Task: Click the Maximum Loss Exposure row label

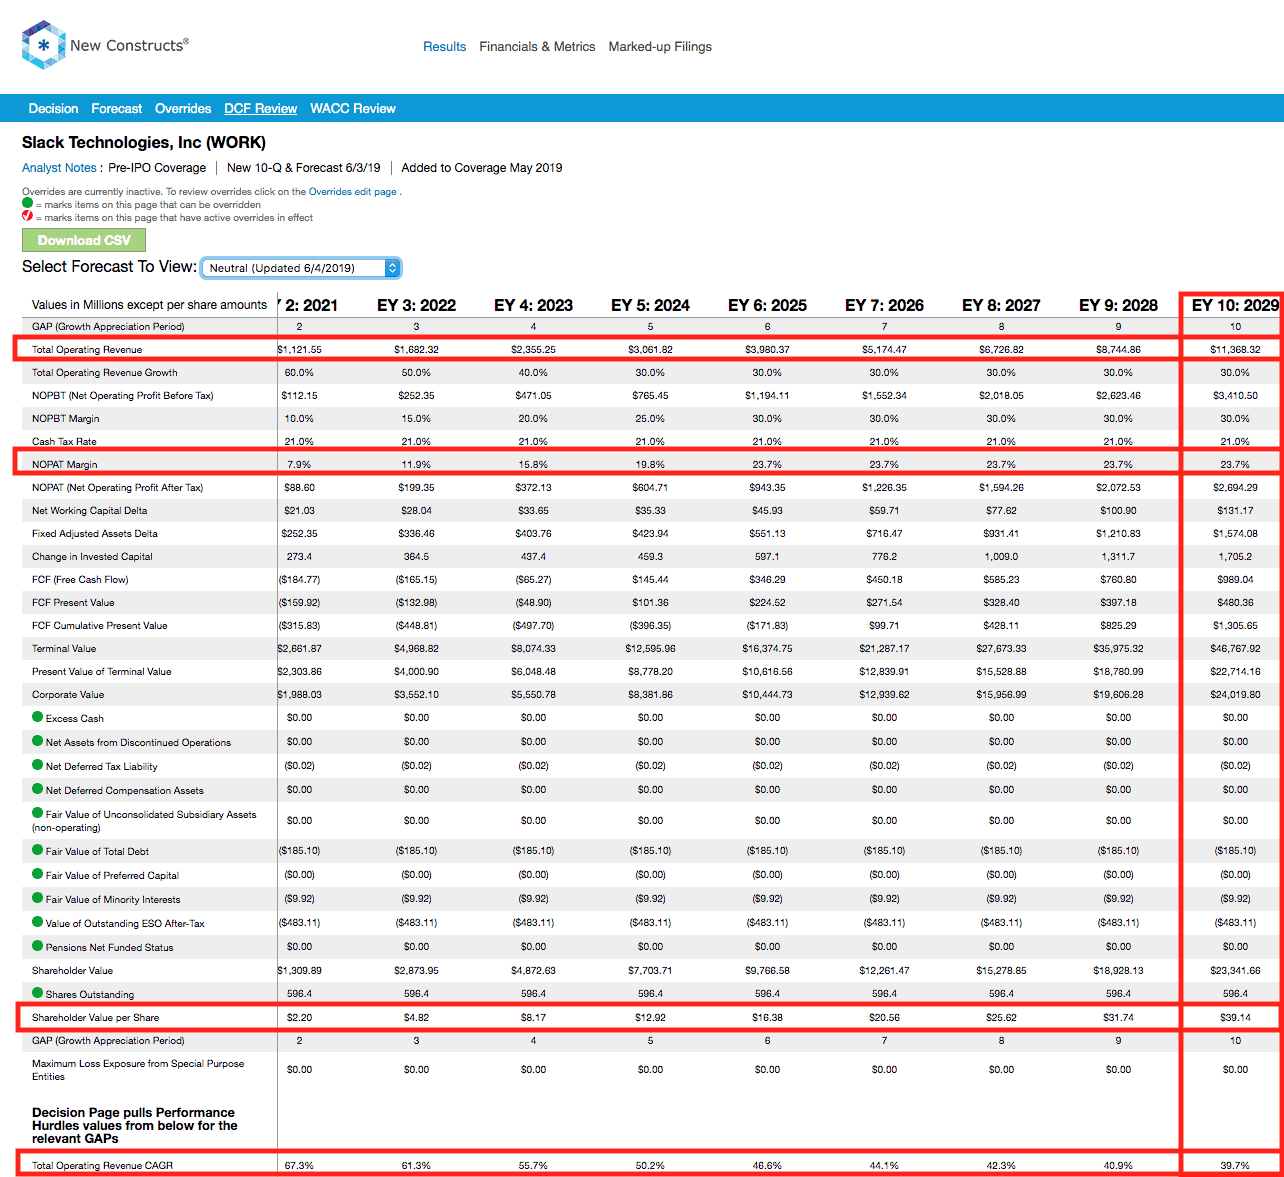Action: pyautogui.click(x=138, y=1070)
